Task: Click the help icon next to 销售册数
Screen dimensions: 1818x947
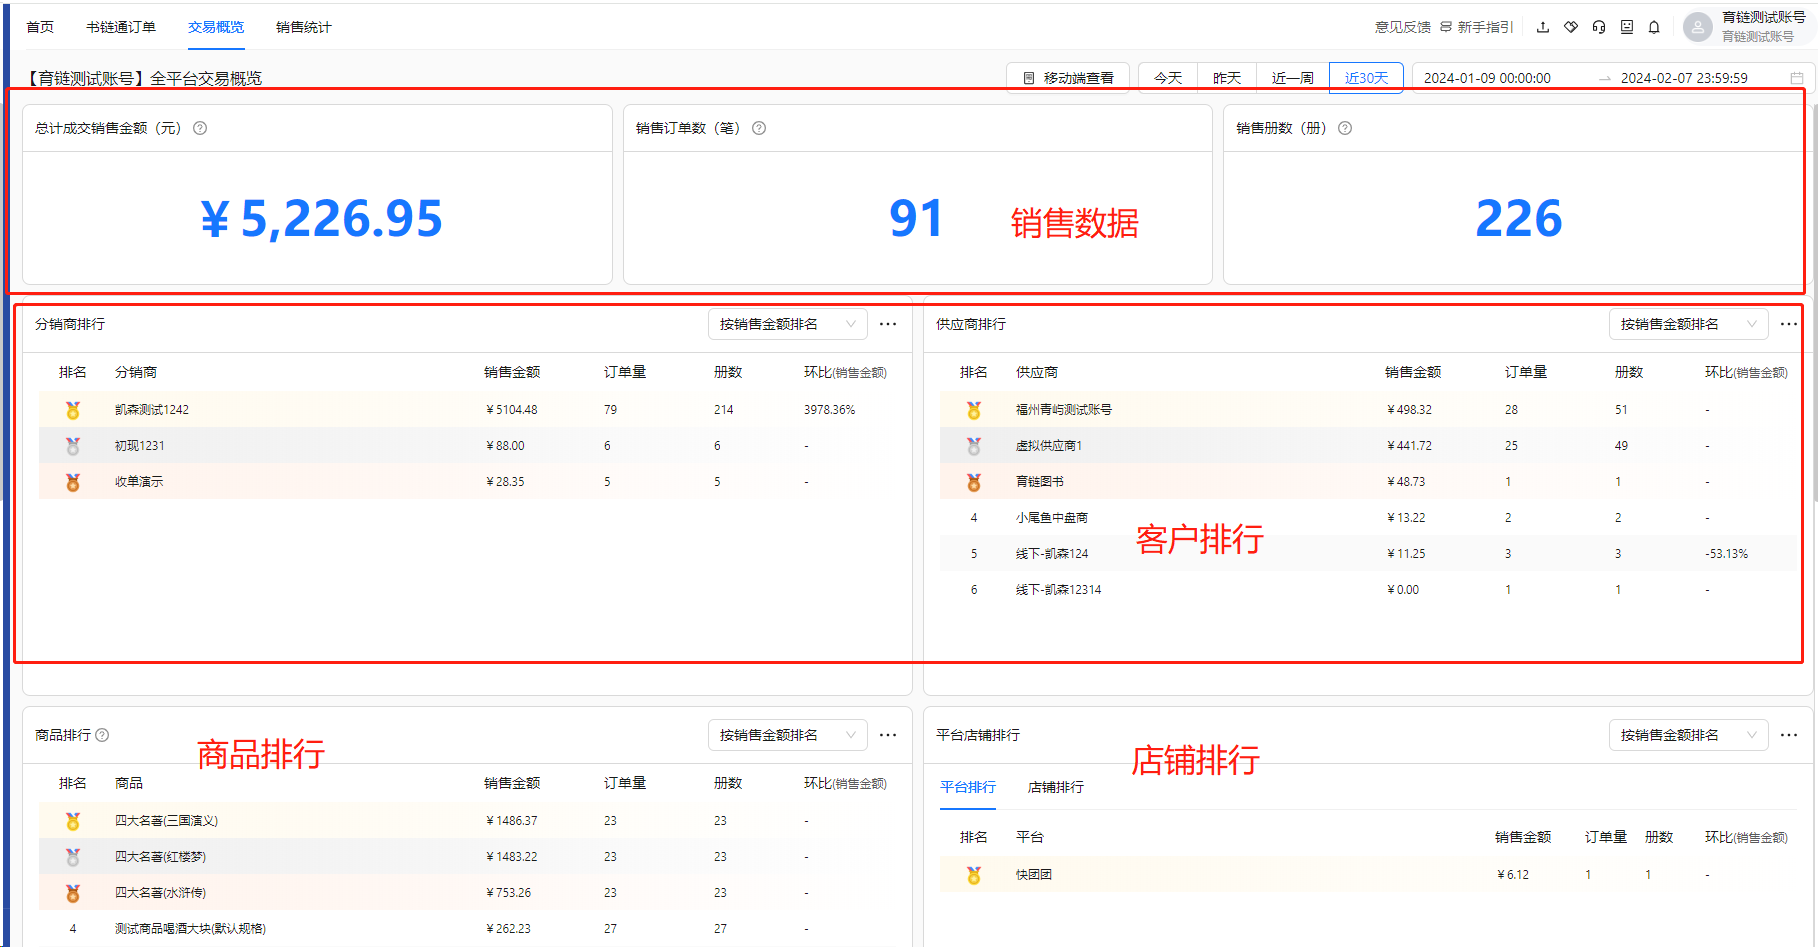Action: point(1345,128)
